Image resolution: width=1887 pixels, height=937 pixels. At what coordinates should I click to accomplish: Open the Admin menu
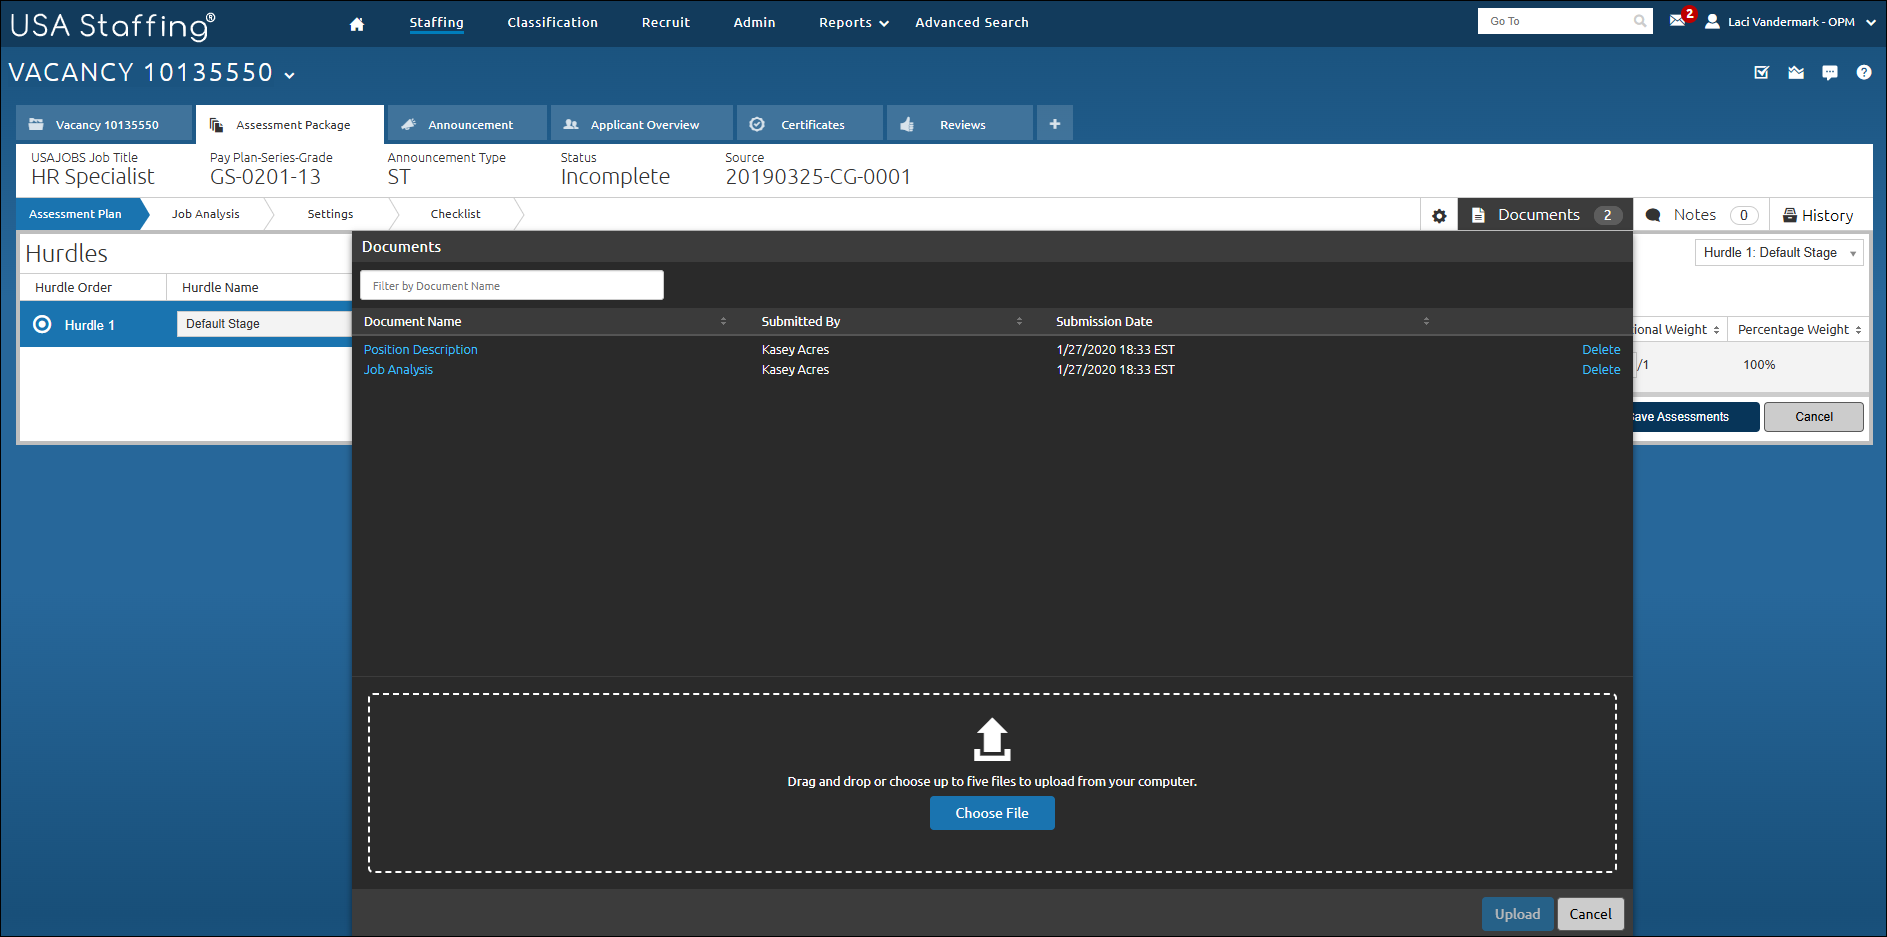click(x=755, y=22)
